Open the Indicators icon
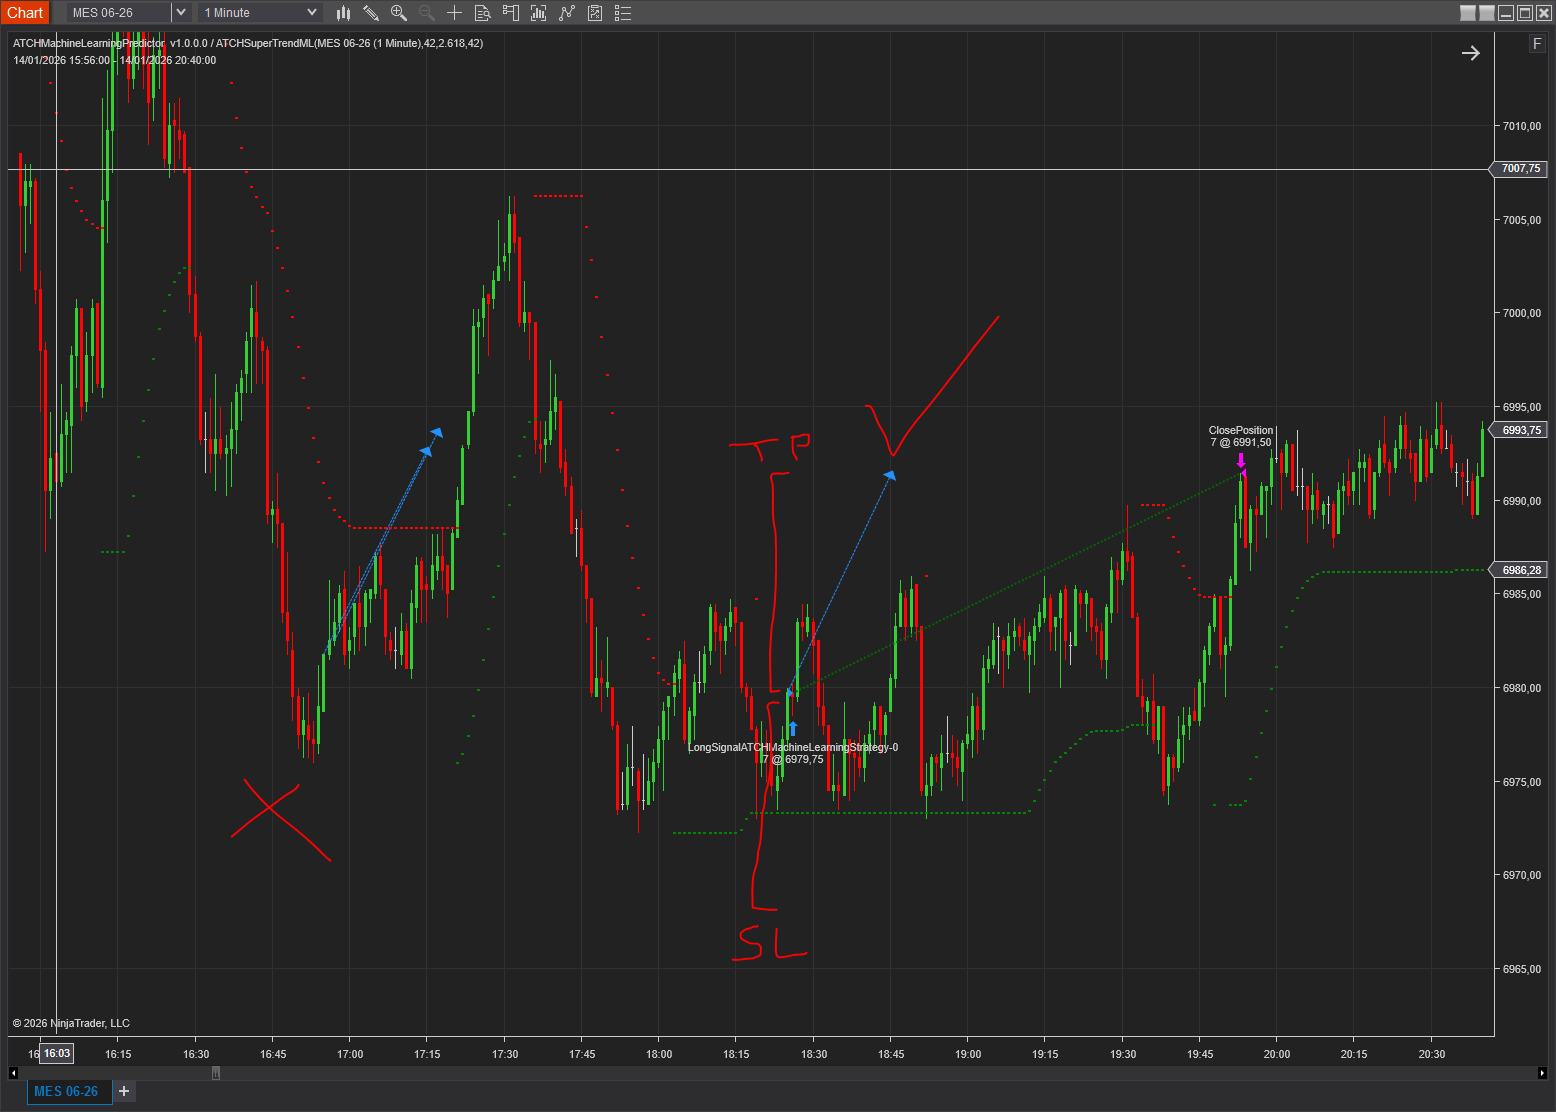 coord(539,13)
